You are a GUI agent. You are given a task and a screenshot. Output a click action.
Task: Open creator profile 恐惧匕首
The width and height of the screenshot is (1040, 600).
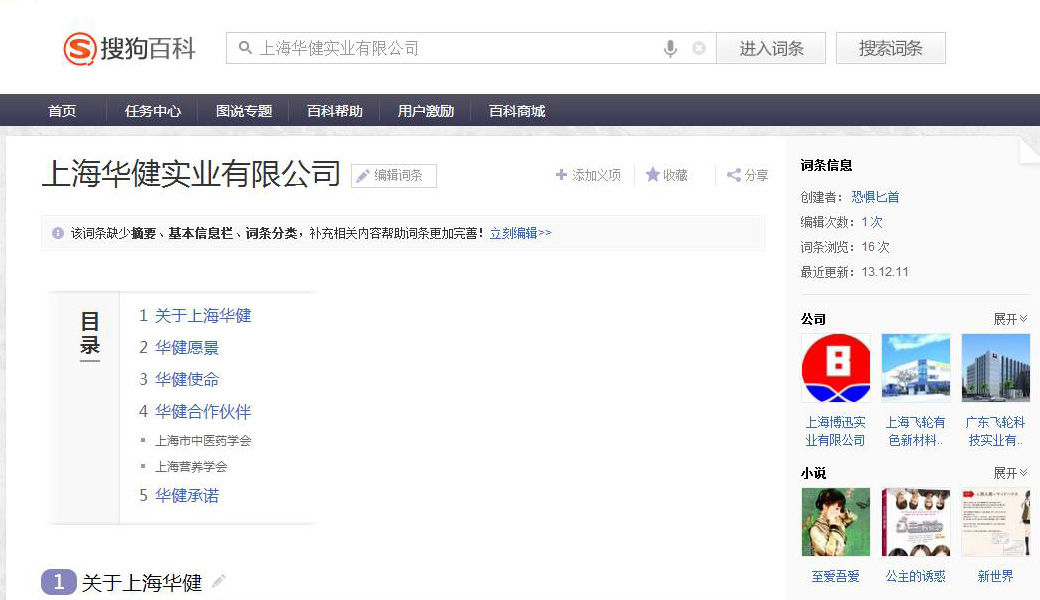[x=876, y=197]
